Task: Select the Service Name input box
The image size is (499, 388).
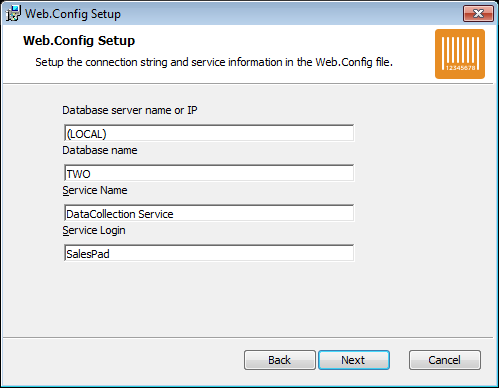Action: tap(209, 213)
